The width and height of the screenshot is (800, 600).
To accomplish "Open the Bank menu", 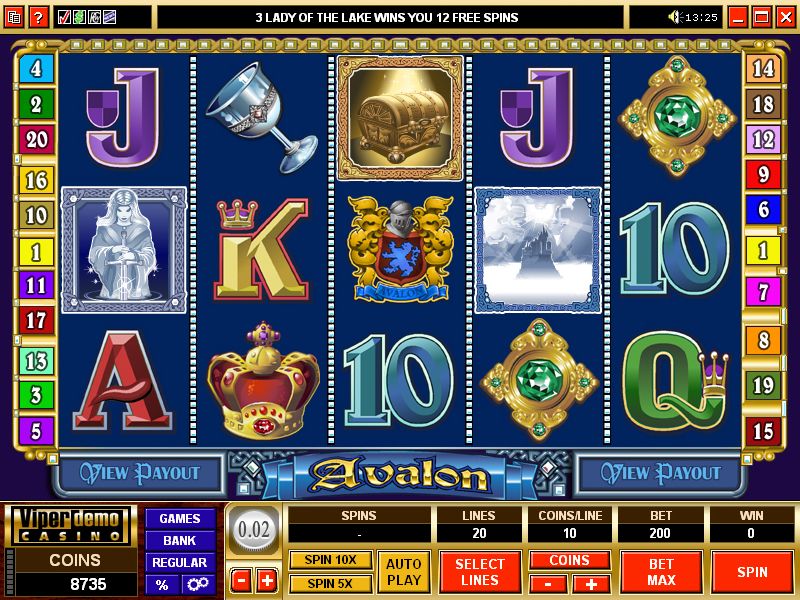I will click(x=180, y=541).
